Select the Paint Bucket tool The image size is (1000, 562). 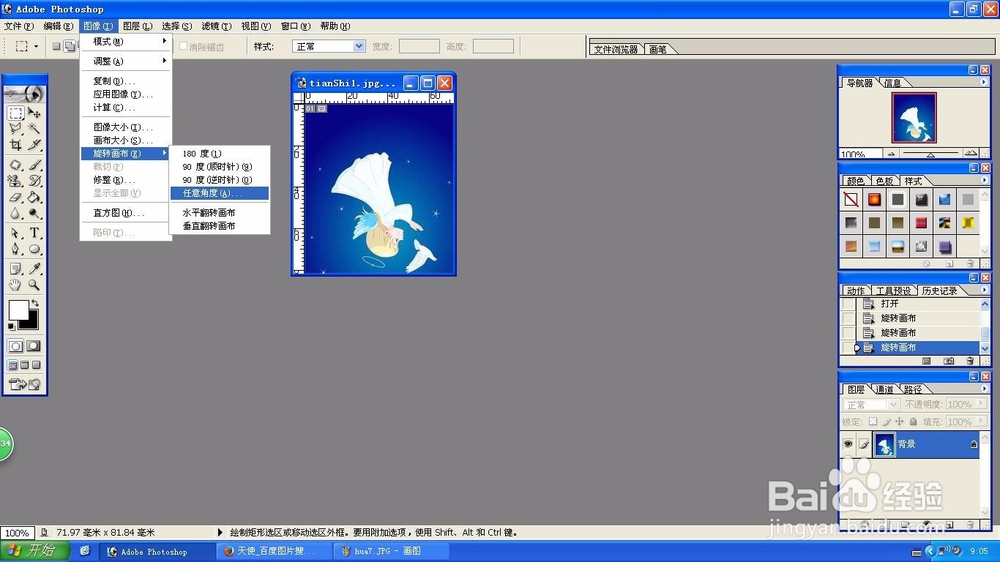(x=34, y=197)
